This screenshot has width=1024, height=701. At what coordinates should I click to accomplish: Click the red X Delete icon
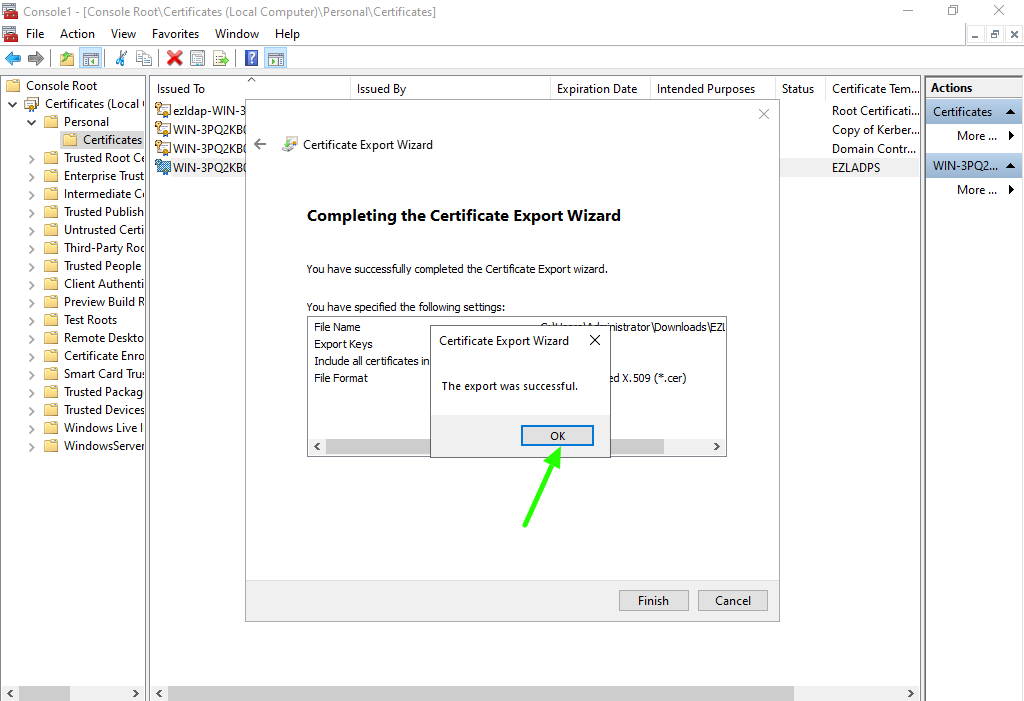click(x=175, y=59)
